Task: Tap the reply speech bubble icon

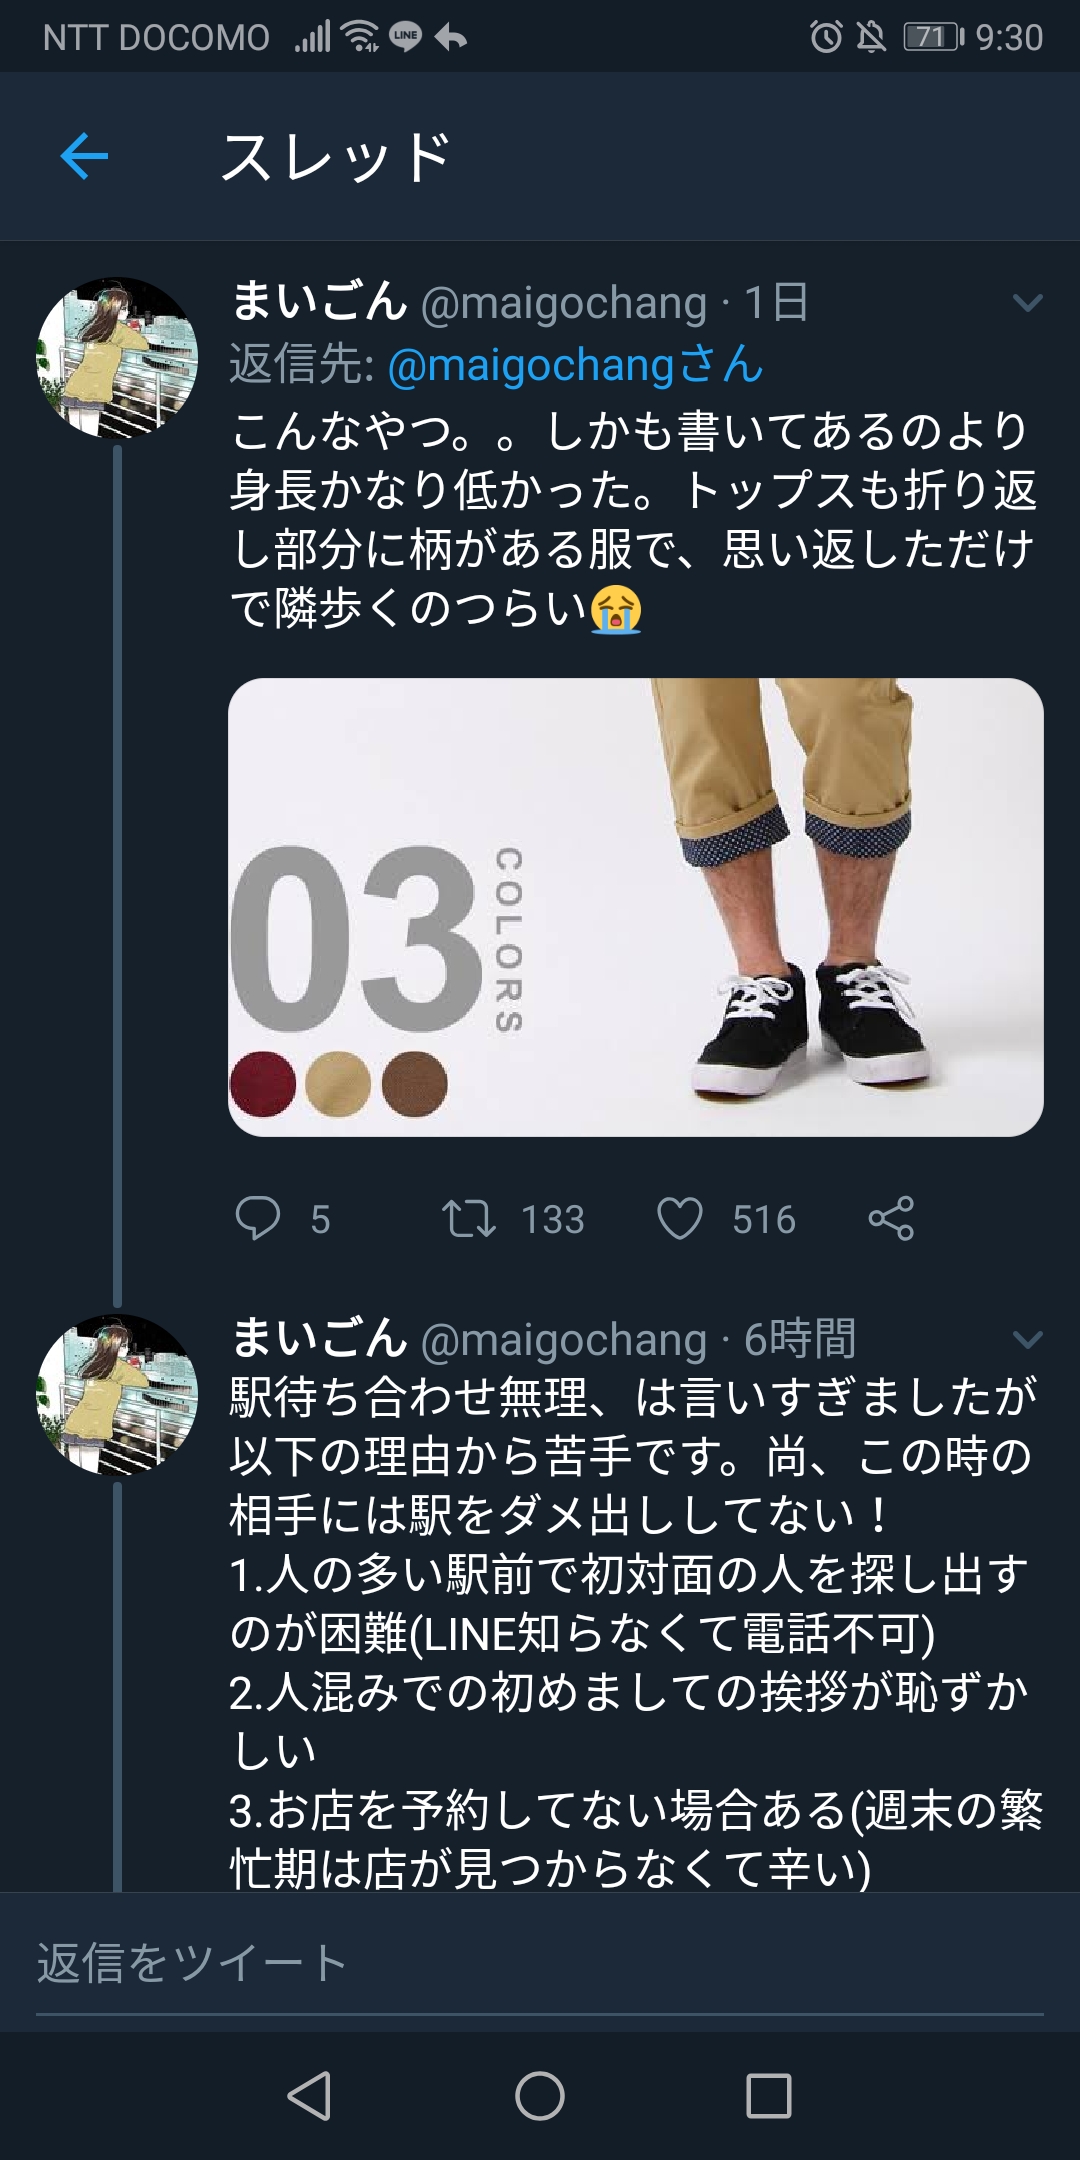Action: pyautogui.click(x=258, y=1218)
